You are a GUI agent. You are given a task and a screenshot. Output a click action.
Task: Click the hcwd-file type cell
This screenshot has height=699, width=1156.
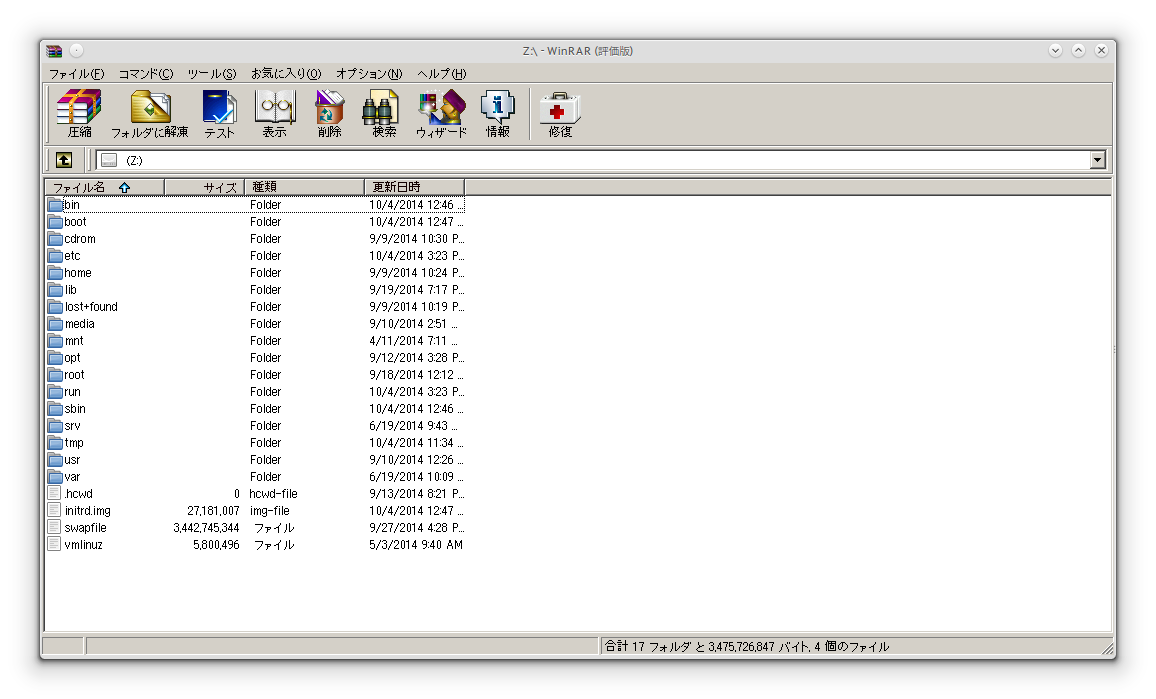click(274, 493)
